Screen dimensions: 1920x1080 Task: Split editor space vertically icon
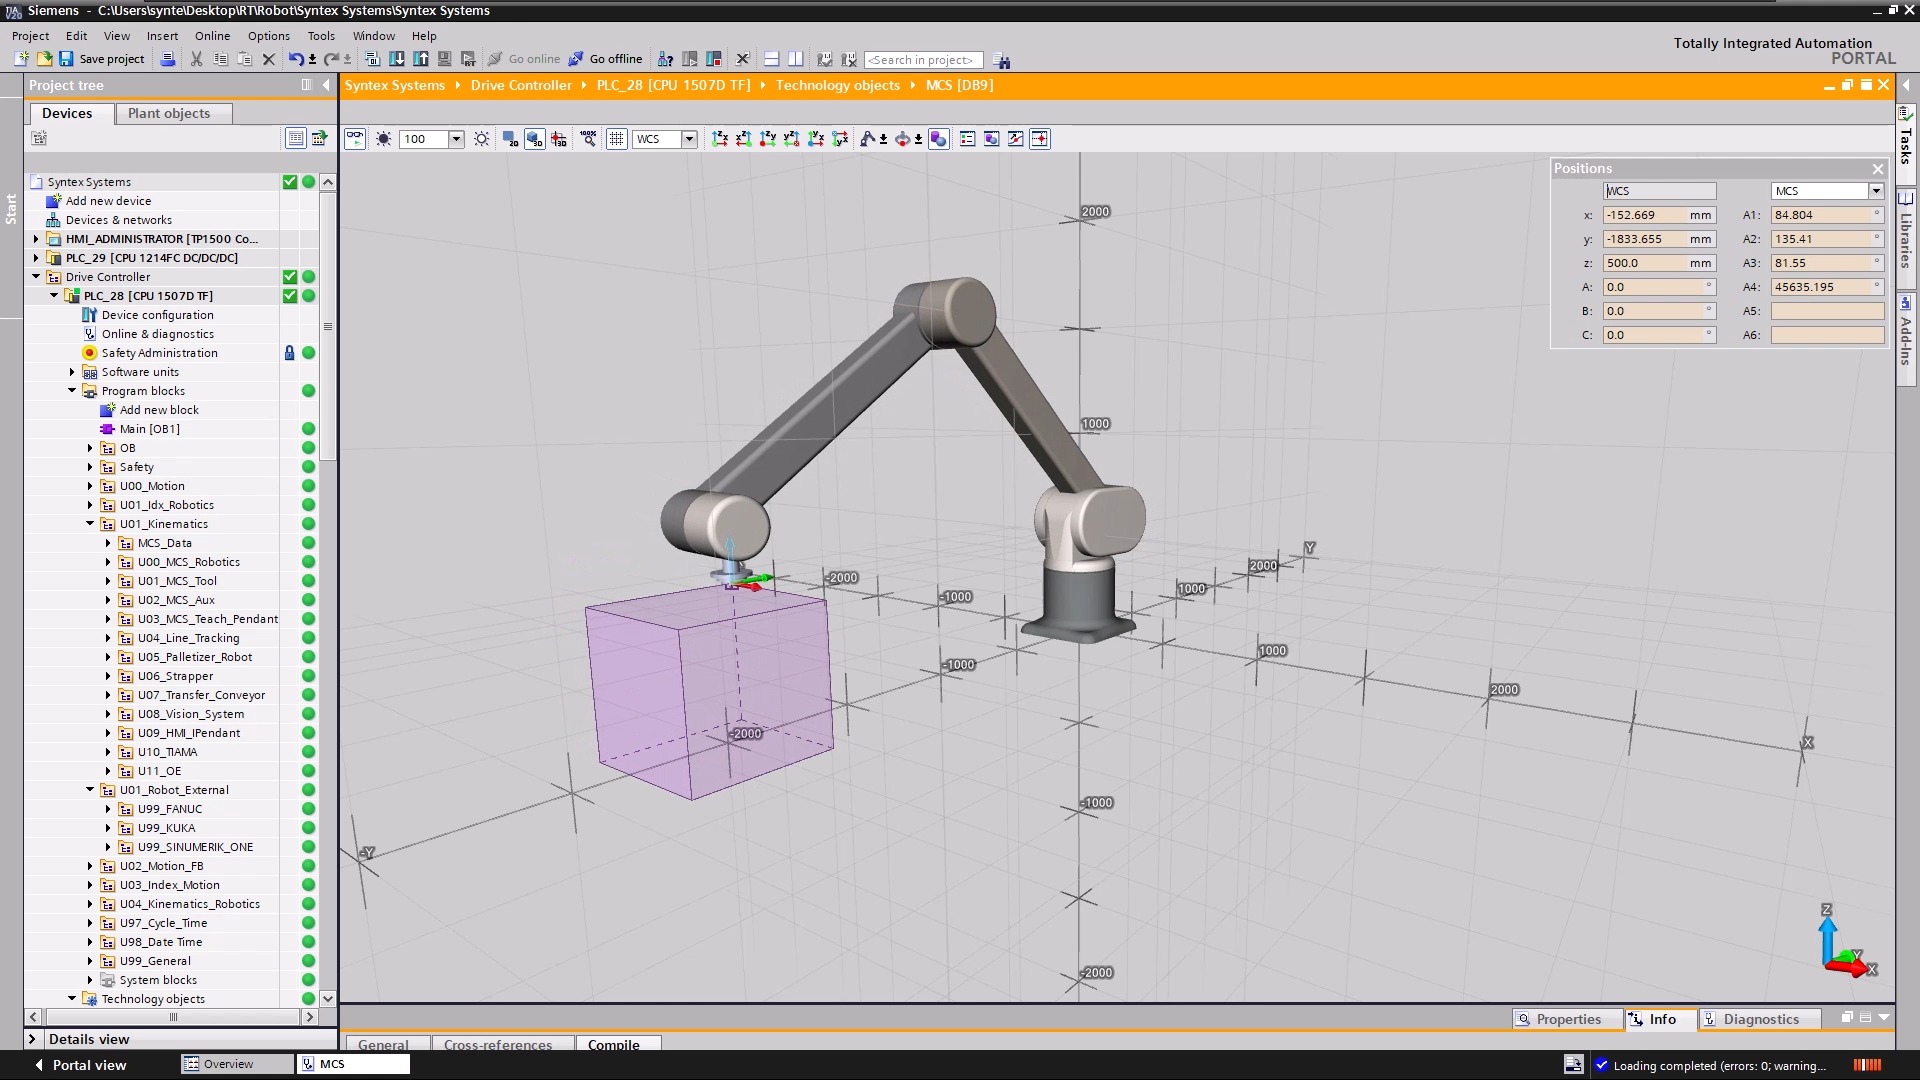(795, 59)
